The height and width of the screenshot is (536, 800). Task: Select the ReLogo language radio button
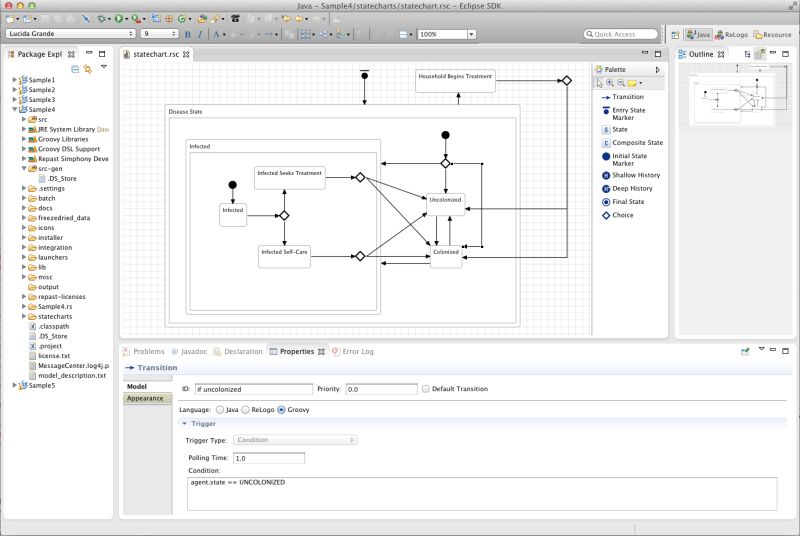[245, 410]
